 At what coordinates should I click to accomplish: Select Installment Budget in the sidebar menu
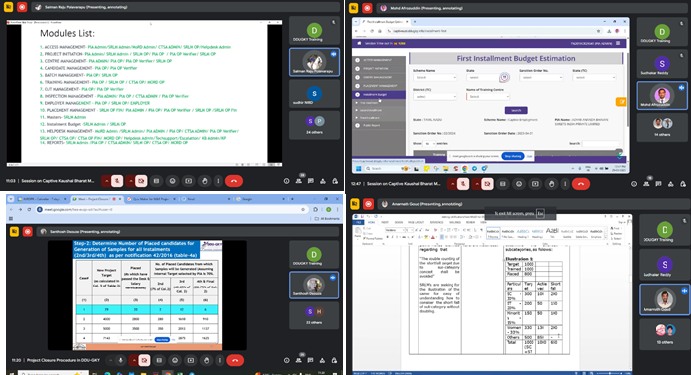pos(379,95)
